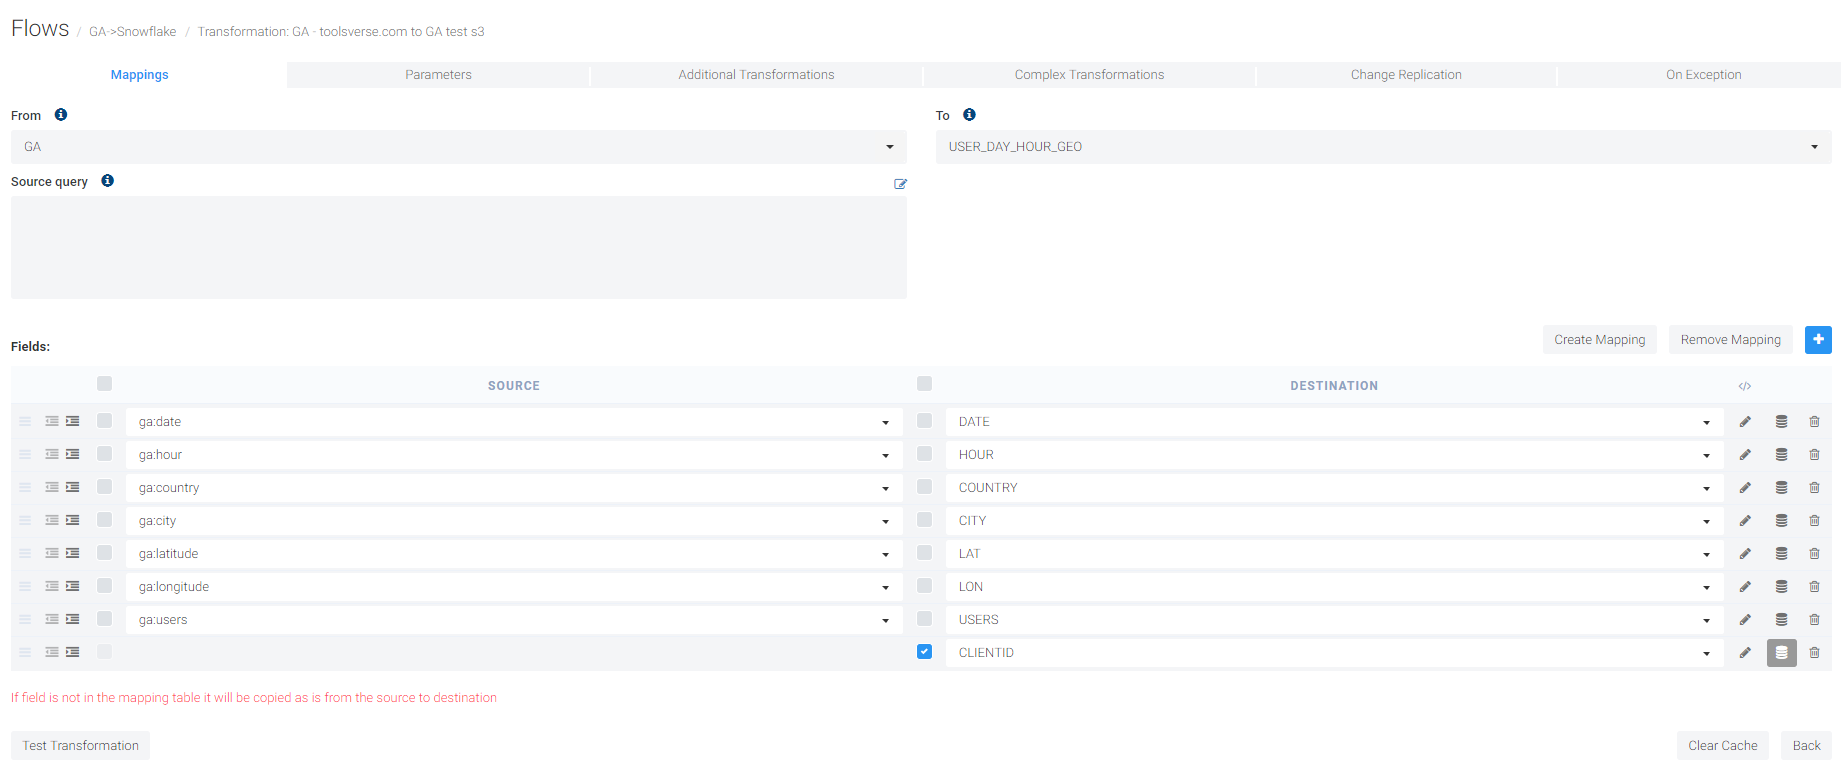Open the source query editor icon
Viewport: 1841px width, 777px height.
[x=900, y=184]
